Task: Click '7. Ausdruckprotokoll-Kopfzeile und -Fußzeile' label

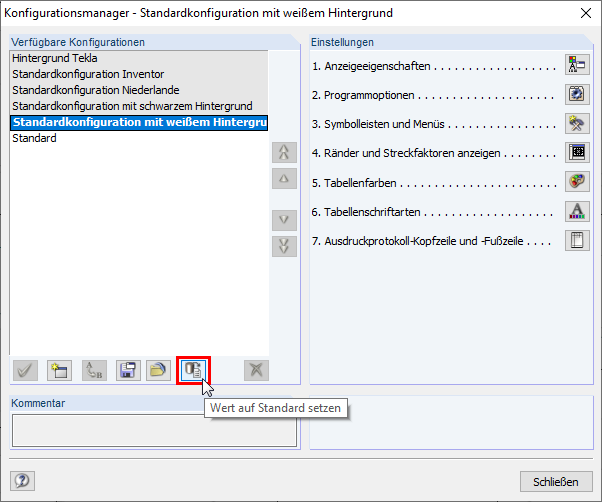Action: coord(418,241)
